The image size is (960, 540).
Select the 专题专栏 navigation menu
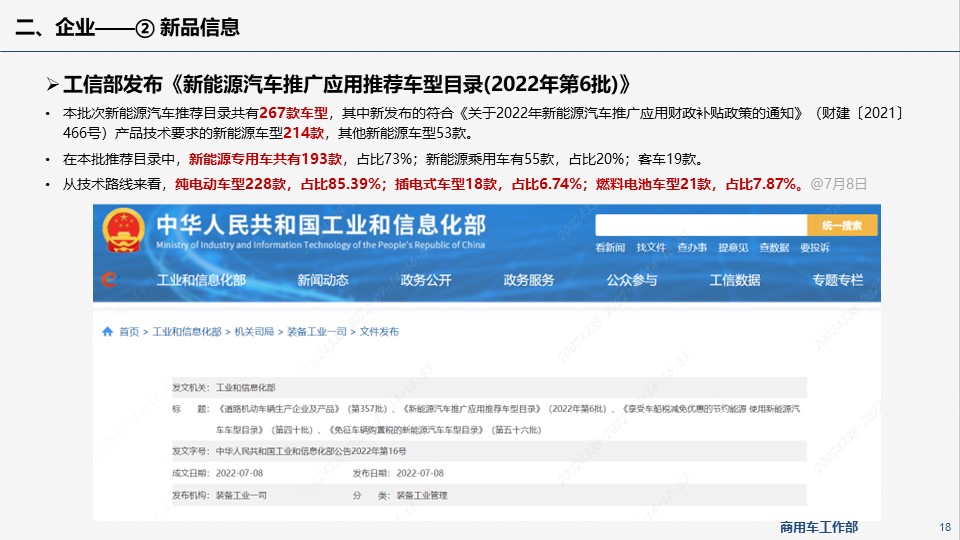[838, 280]
